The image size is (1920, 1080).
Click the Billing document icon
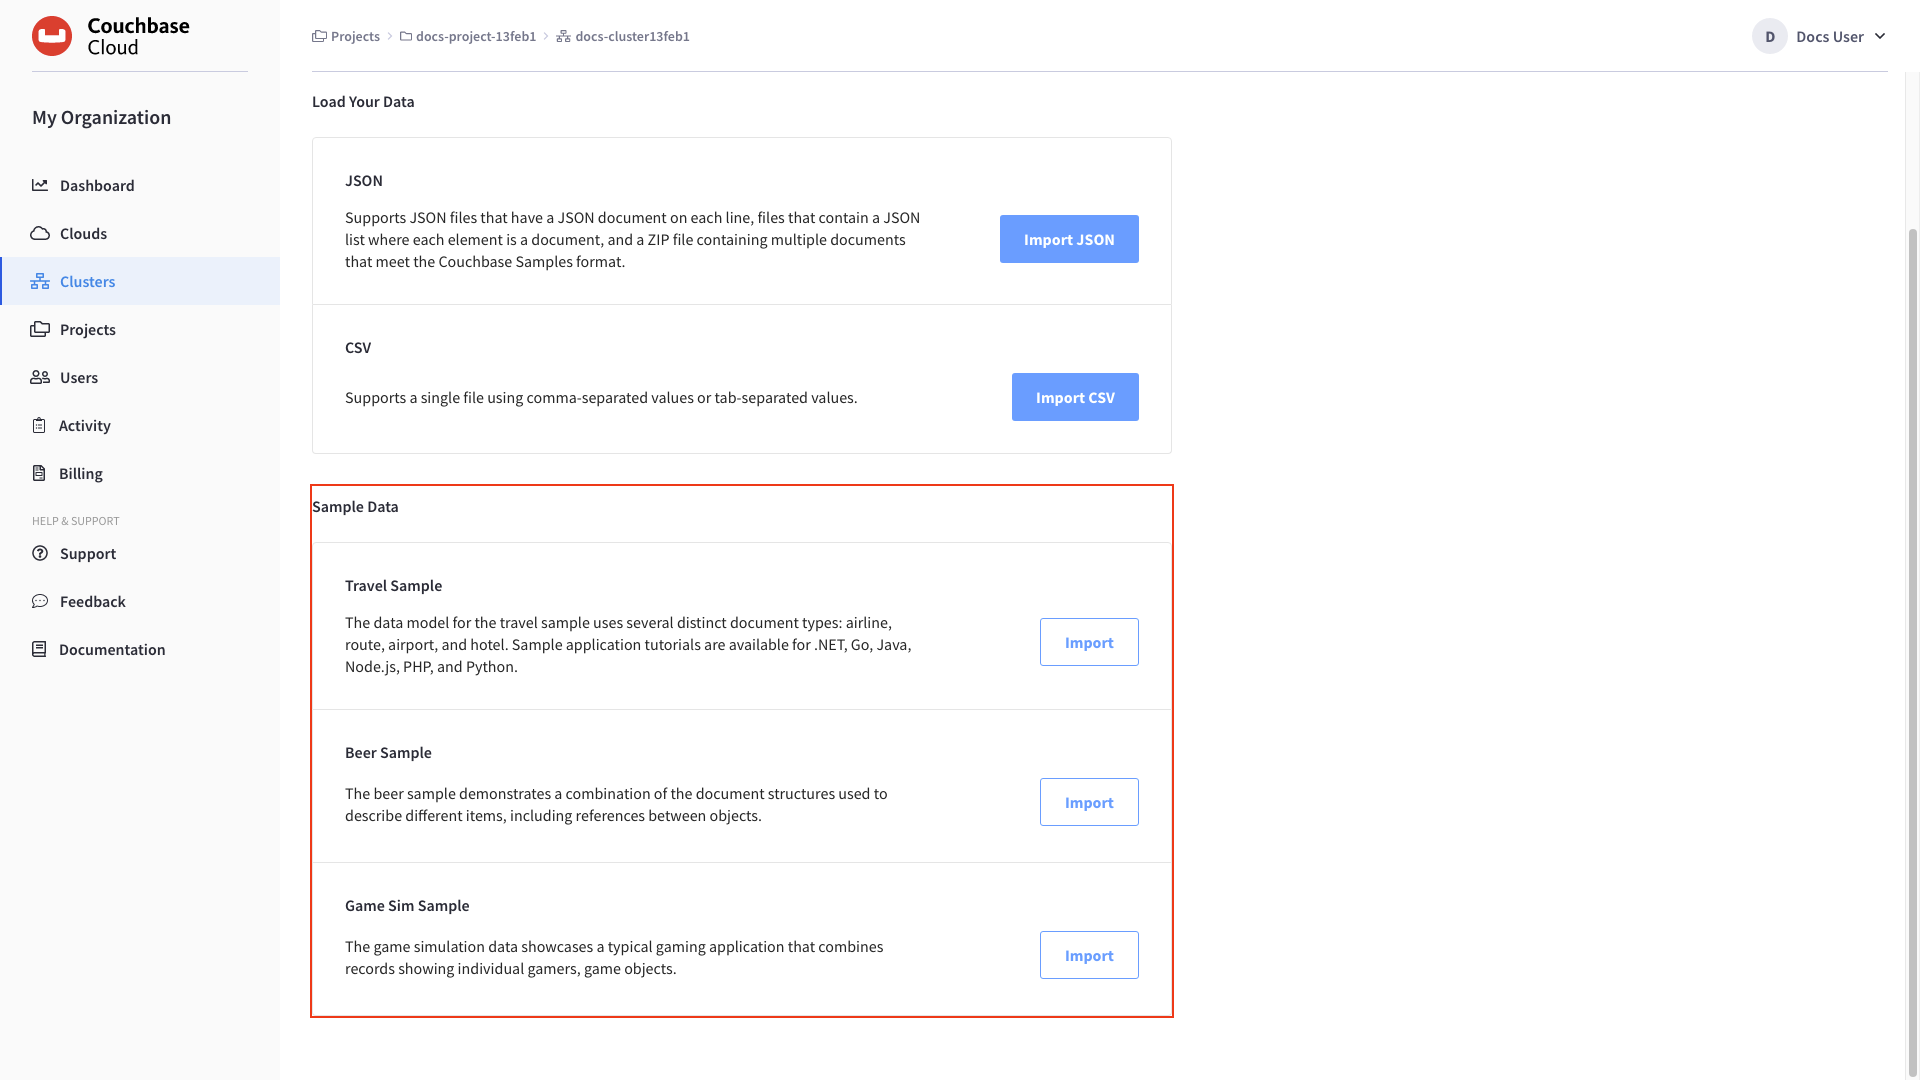click(39, 473)
